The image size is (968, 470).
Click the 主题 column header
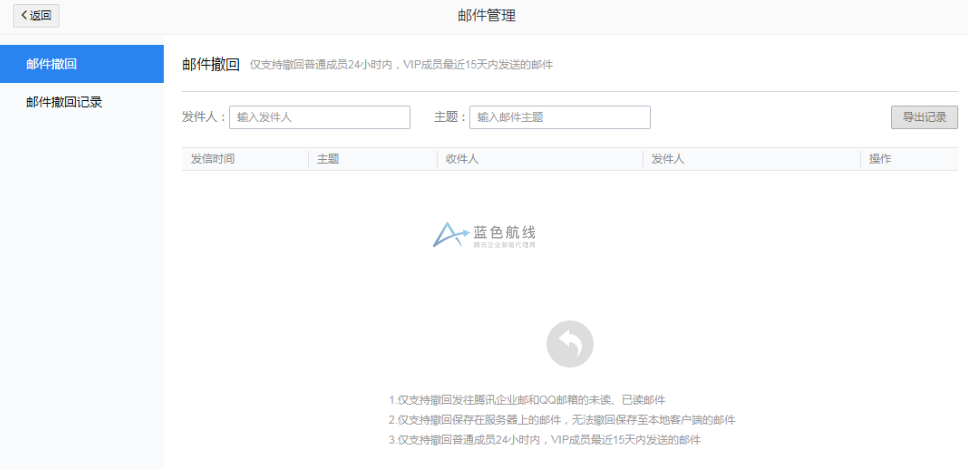click(328, 159)
